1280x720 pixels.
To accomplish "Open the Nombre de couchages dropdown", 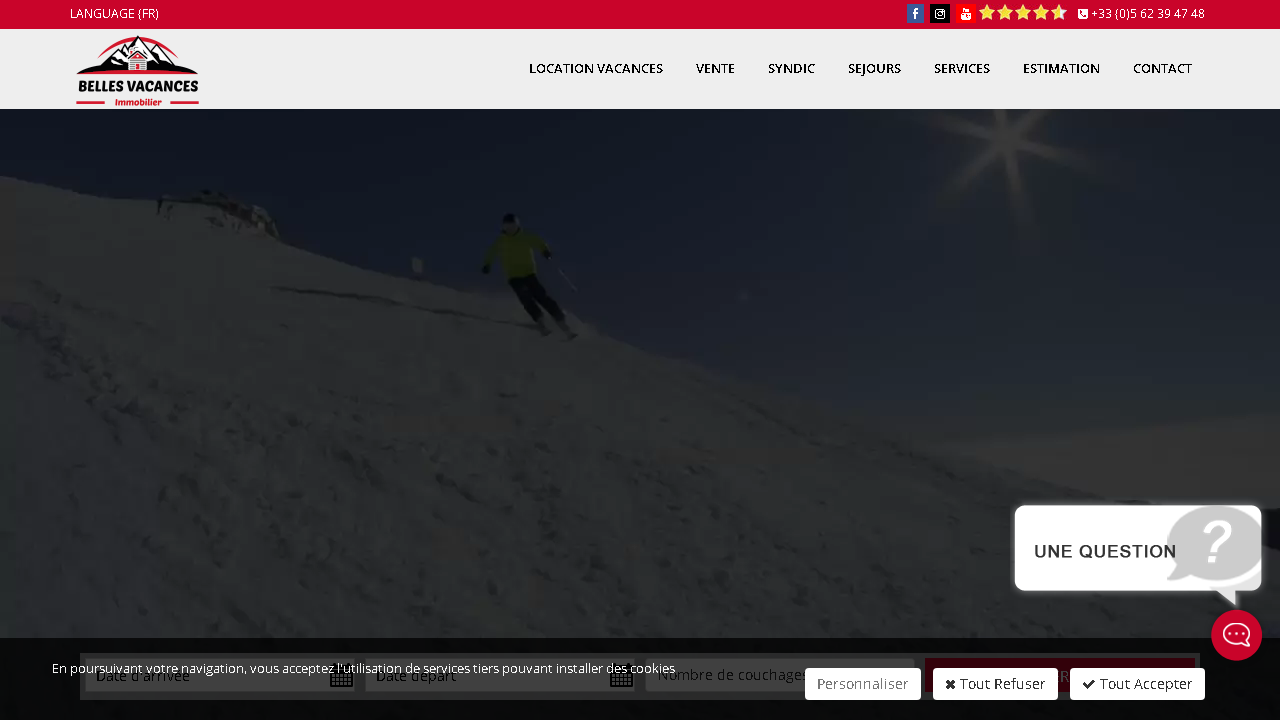I will (x=780, y=675).
